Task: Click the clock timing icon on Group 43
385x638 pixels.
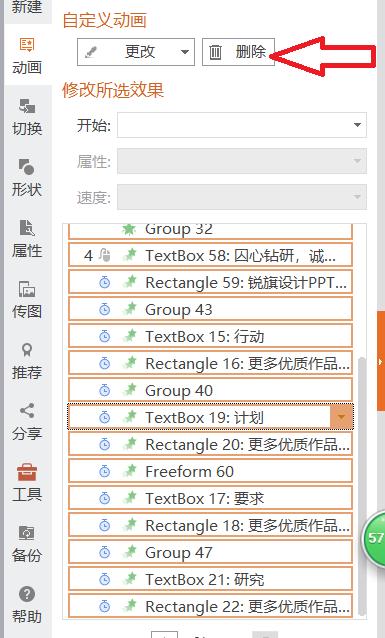Action: coord(105,310)
